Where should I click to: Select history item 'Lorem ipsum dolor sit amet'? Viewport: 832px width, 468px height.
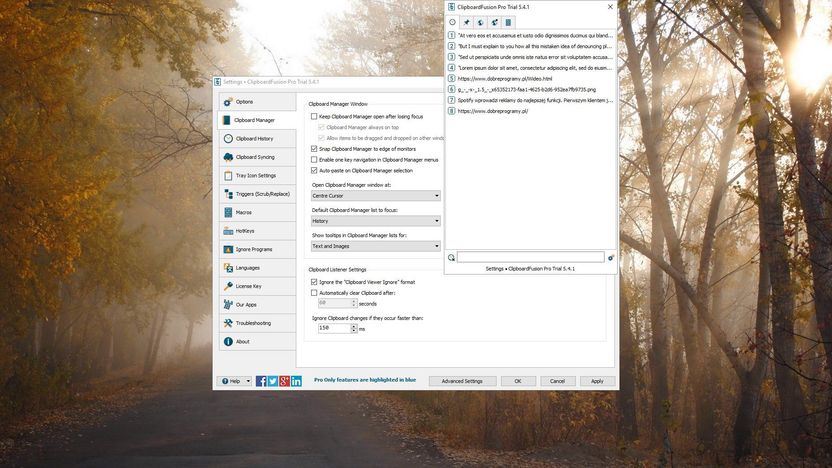531,68
